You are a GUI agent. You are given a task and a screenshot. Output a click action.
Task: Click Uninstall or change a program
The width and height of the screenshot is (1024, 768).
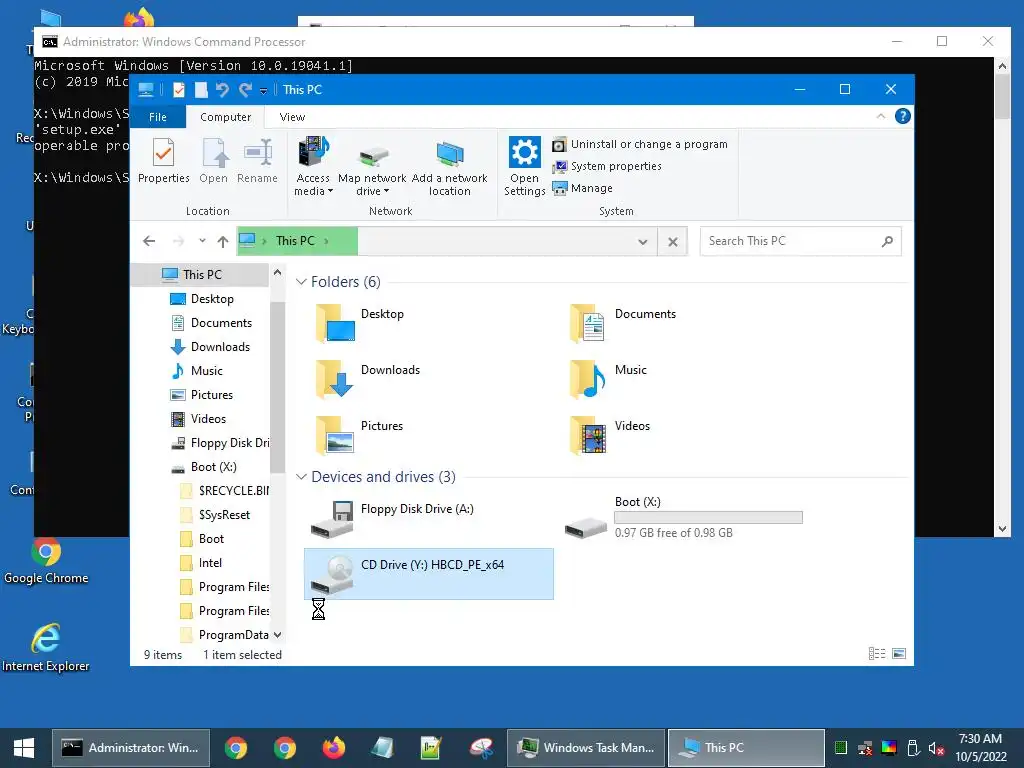click(640, 144)
